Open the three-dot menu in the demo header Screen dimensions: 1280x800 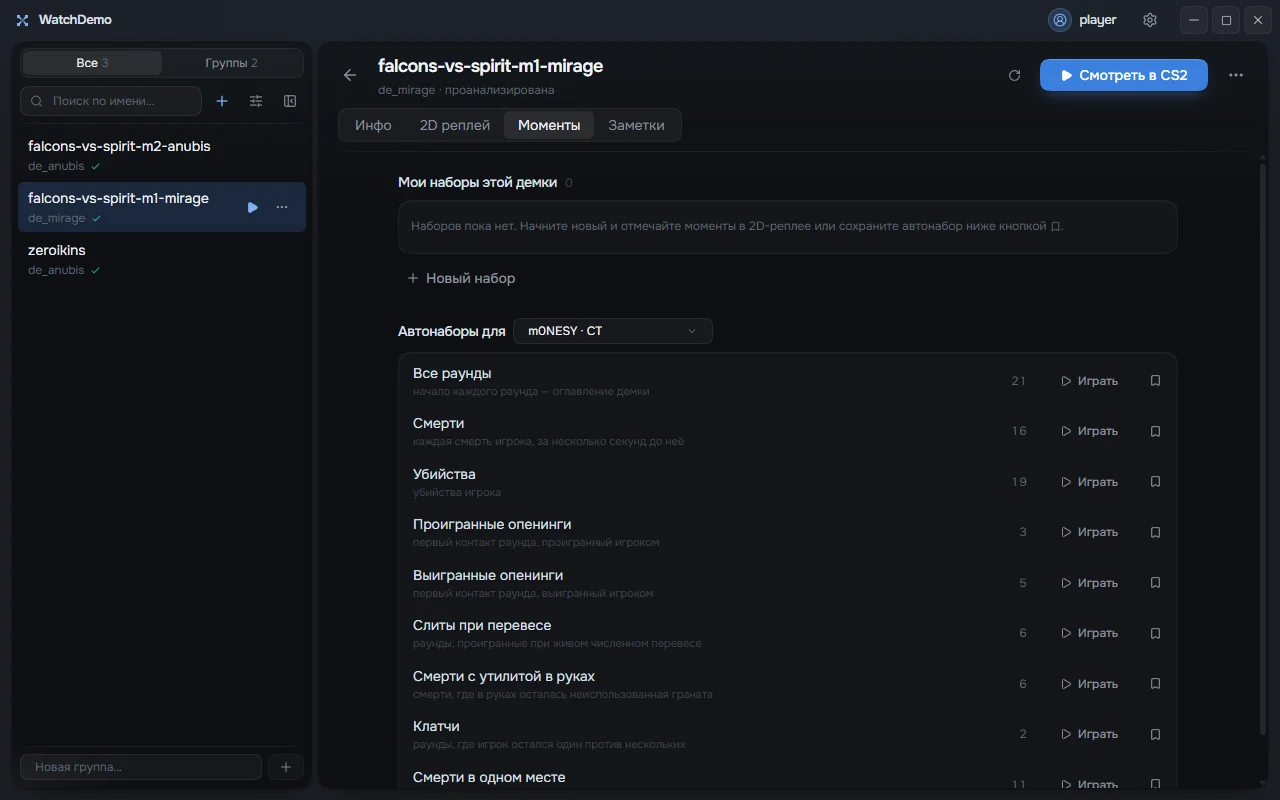1236,75
